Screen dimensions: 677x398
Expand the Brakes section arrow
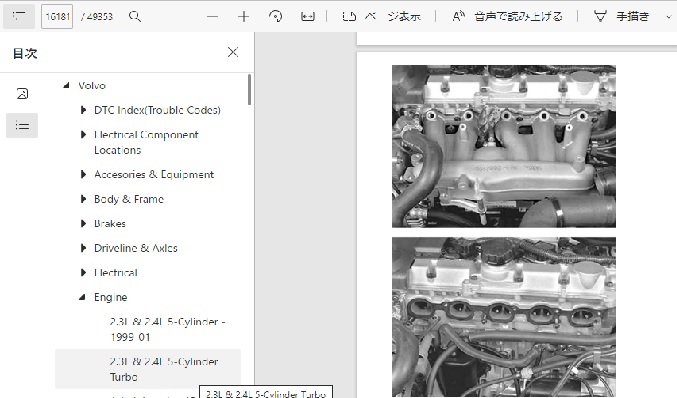83,224
